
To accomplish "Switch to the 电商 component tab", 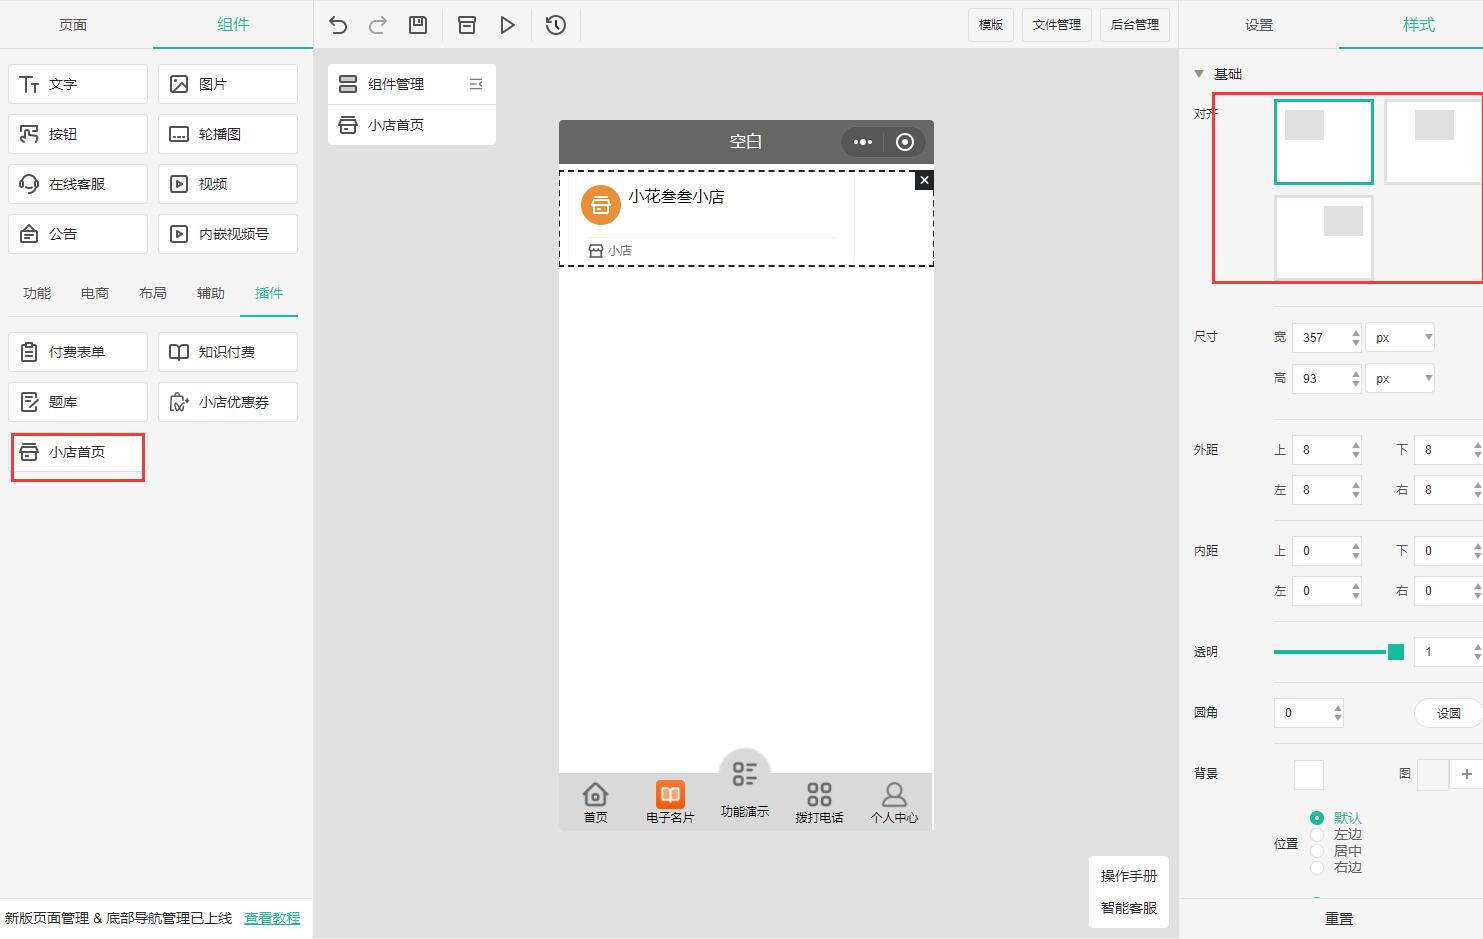I will coord(95,293).
